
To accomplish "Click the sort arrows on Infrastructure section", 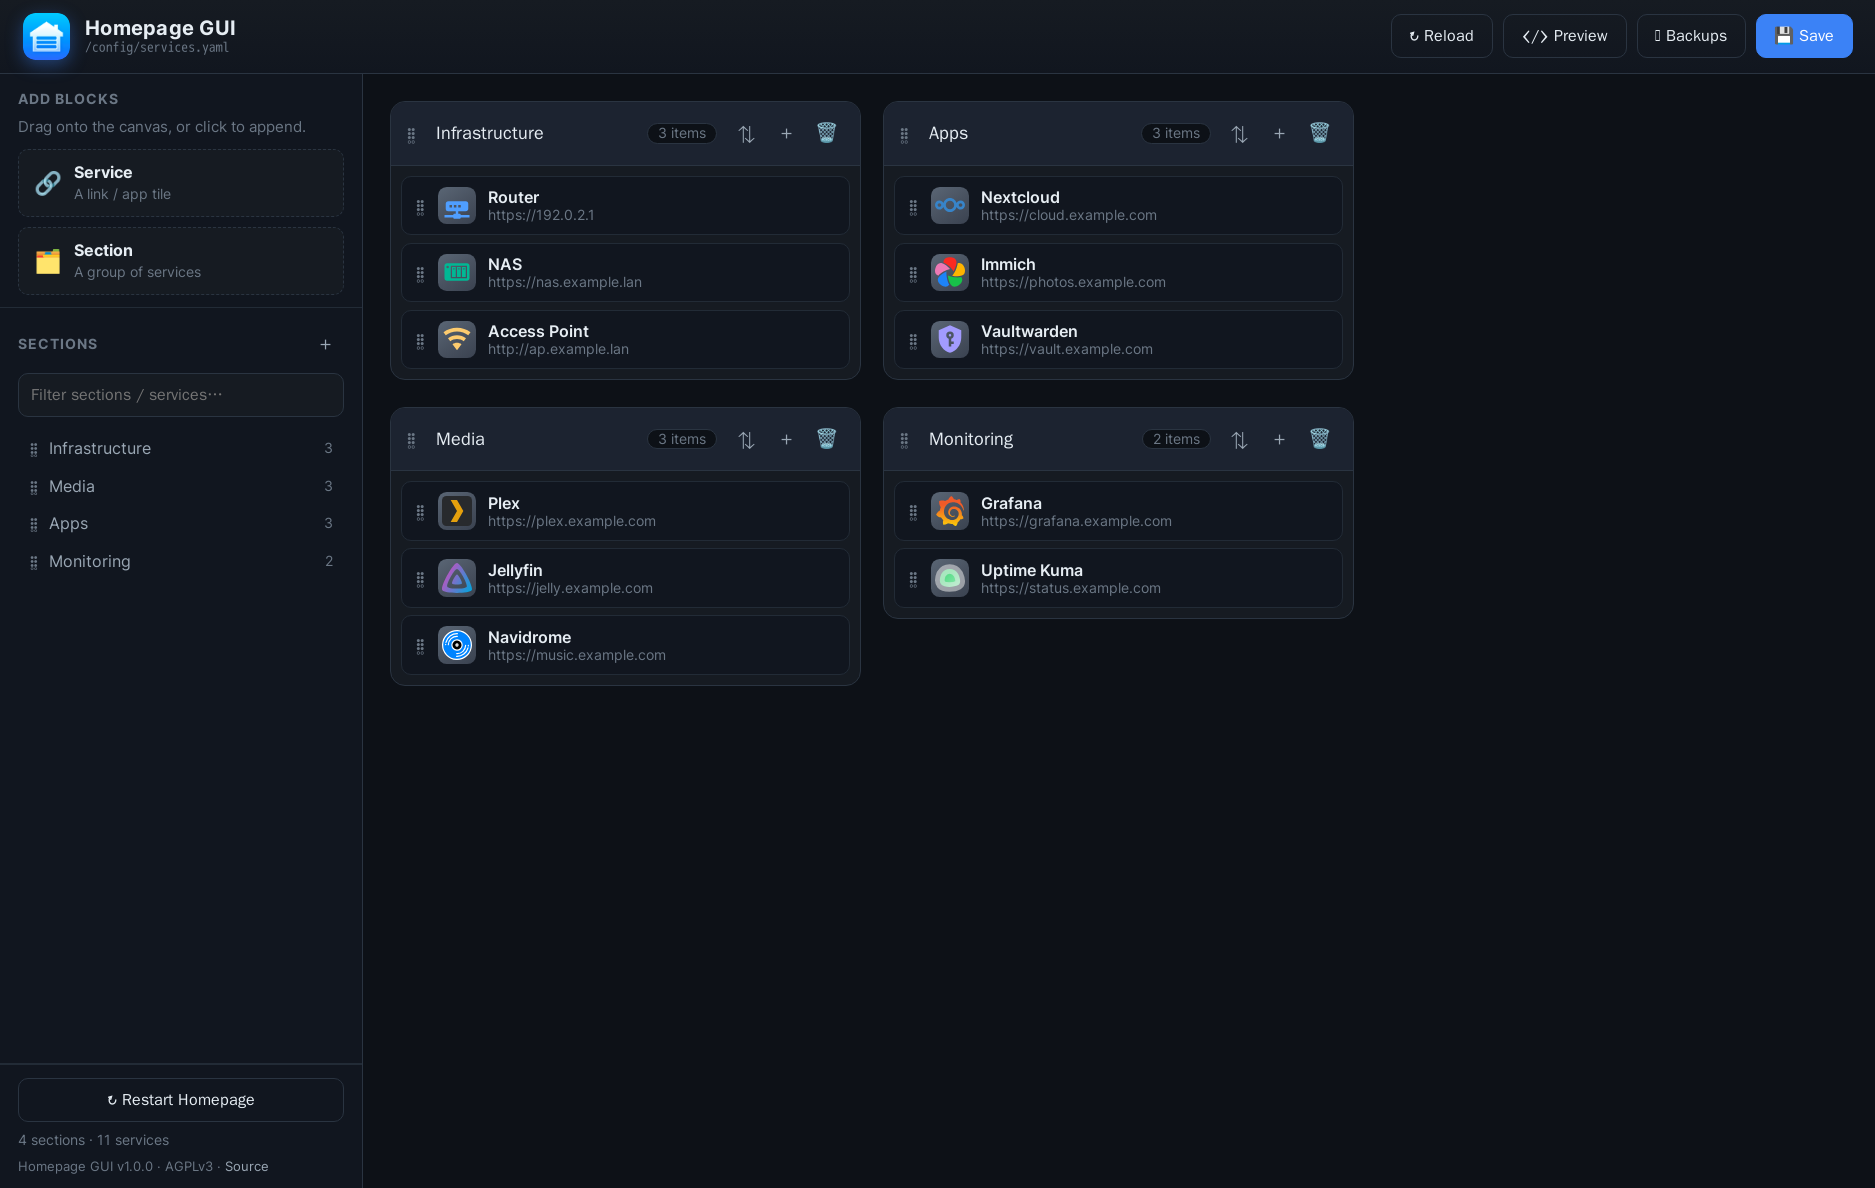I will (746, 134).
